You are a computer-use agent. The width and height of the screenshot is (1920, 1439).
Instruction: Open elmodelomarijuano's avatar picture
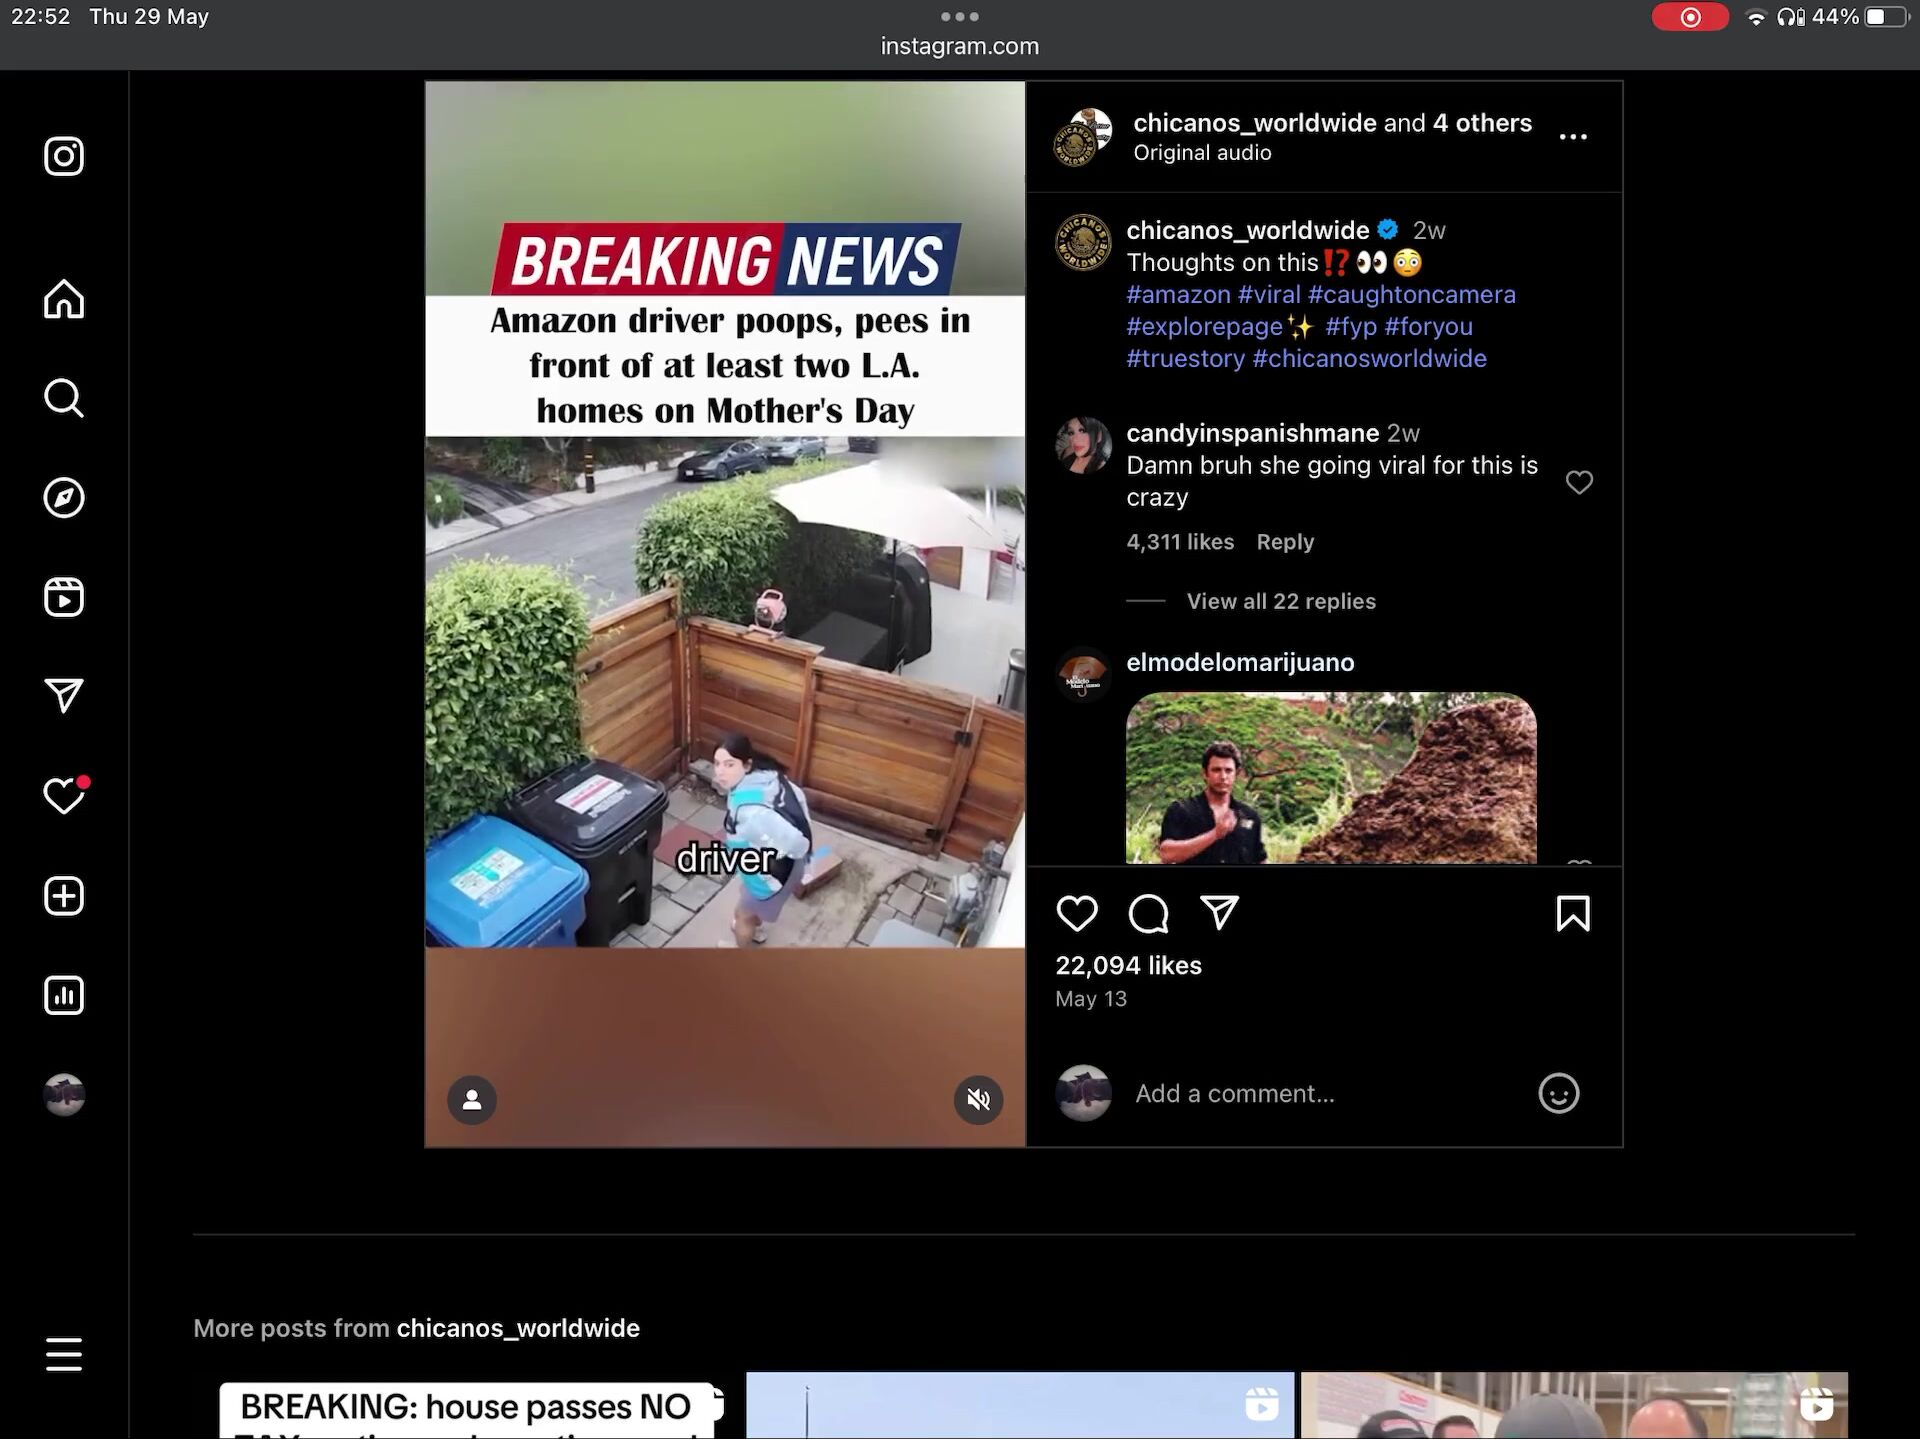(x=1083, y=676)
